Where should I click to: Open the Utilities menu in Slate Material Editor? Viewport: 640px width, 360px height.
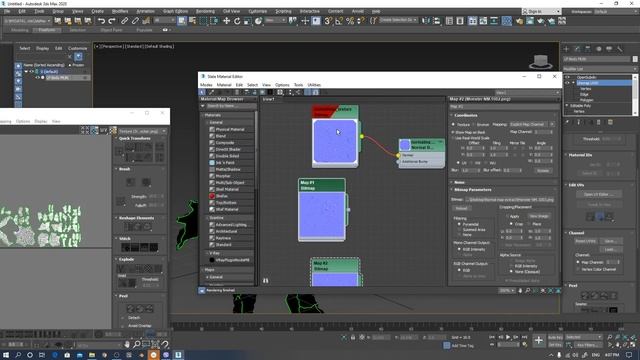[314, 85]
